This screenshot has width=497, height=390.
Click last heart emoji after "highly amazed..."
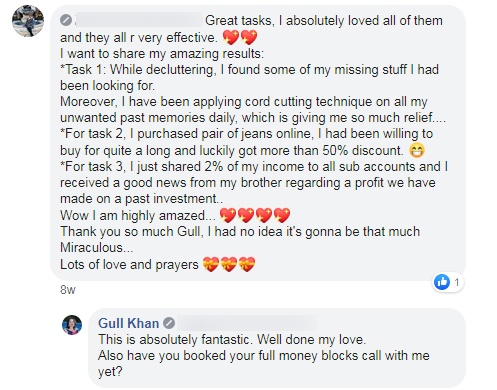pos(282,215)
